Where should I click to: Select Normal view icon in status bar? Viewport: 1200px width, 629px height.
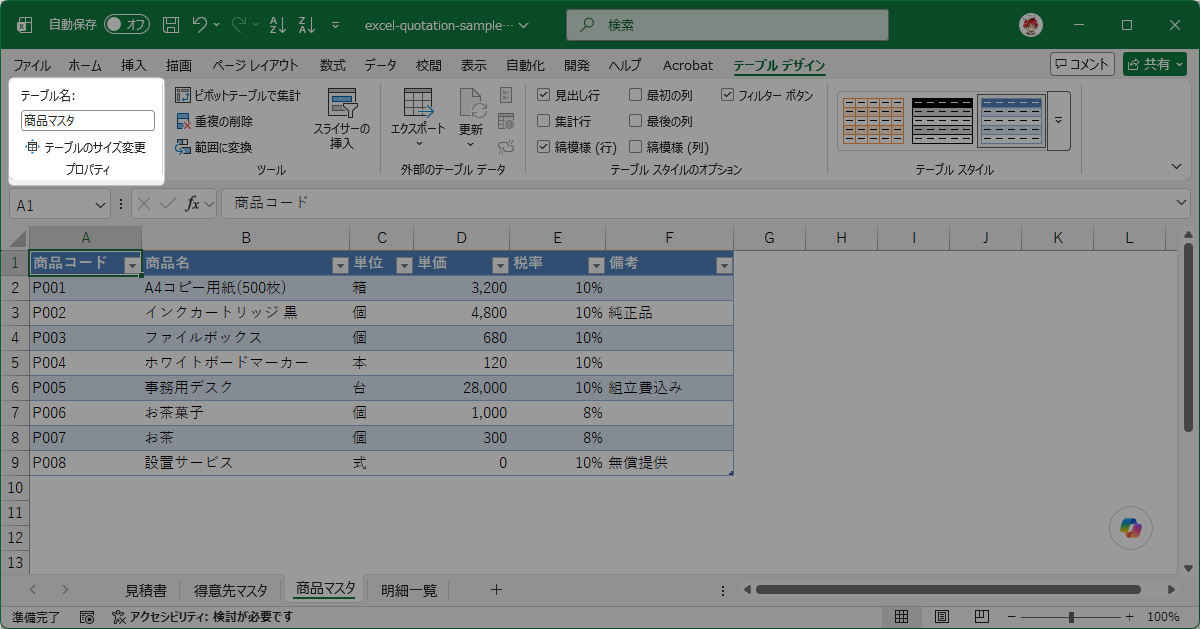pos(901,617)
